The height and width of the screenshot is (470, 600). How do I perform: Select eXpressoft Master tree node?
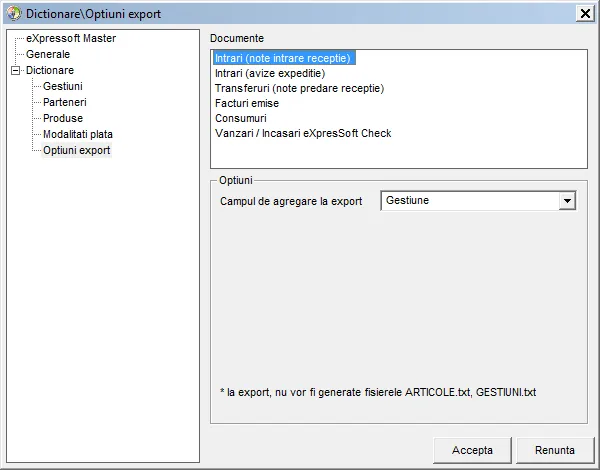tap(71, 38)
